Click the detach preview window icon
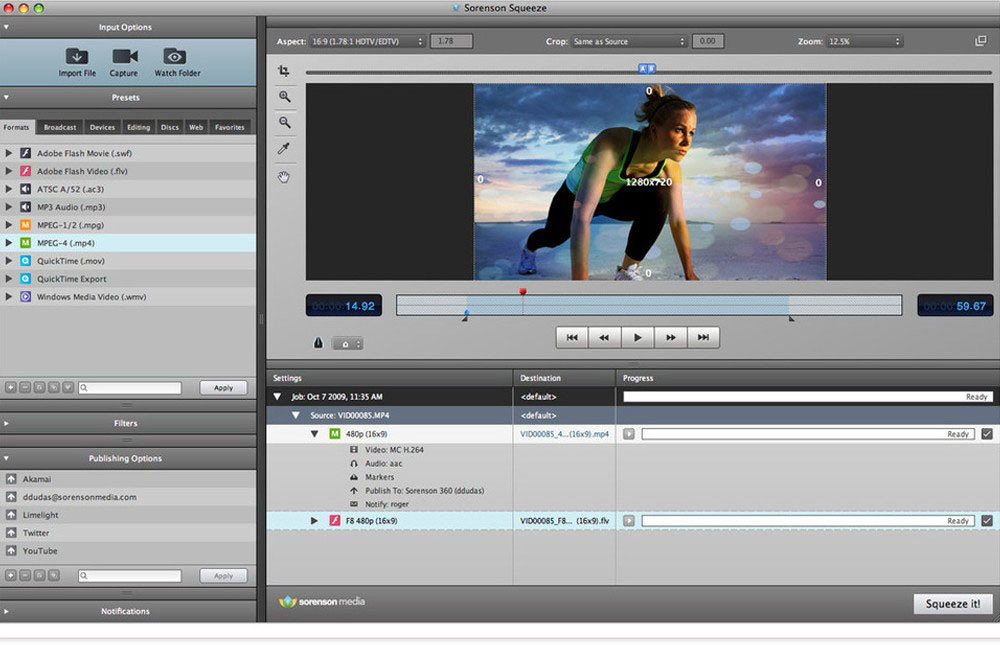Image resolution: width=1000 pixels, height=645 pixels. (980, 41)
